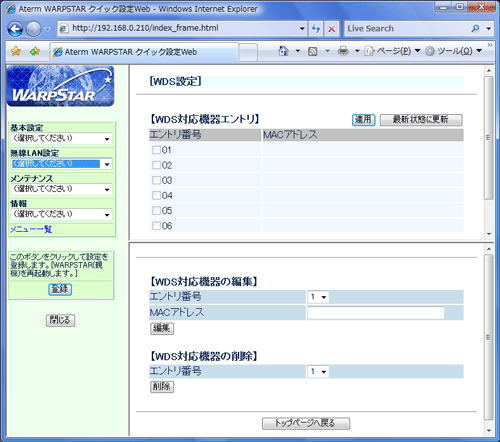Click the 編集 button

point(162,328)
